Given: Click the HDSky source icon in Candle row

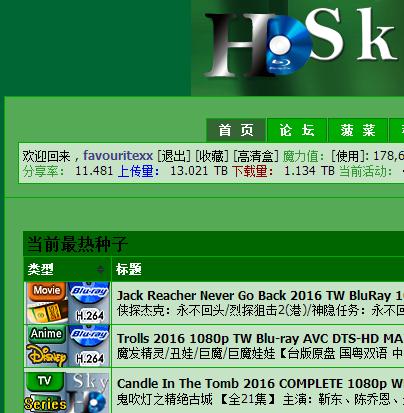Looking at the screenshot, I should tap(89, 392).
